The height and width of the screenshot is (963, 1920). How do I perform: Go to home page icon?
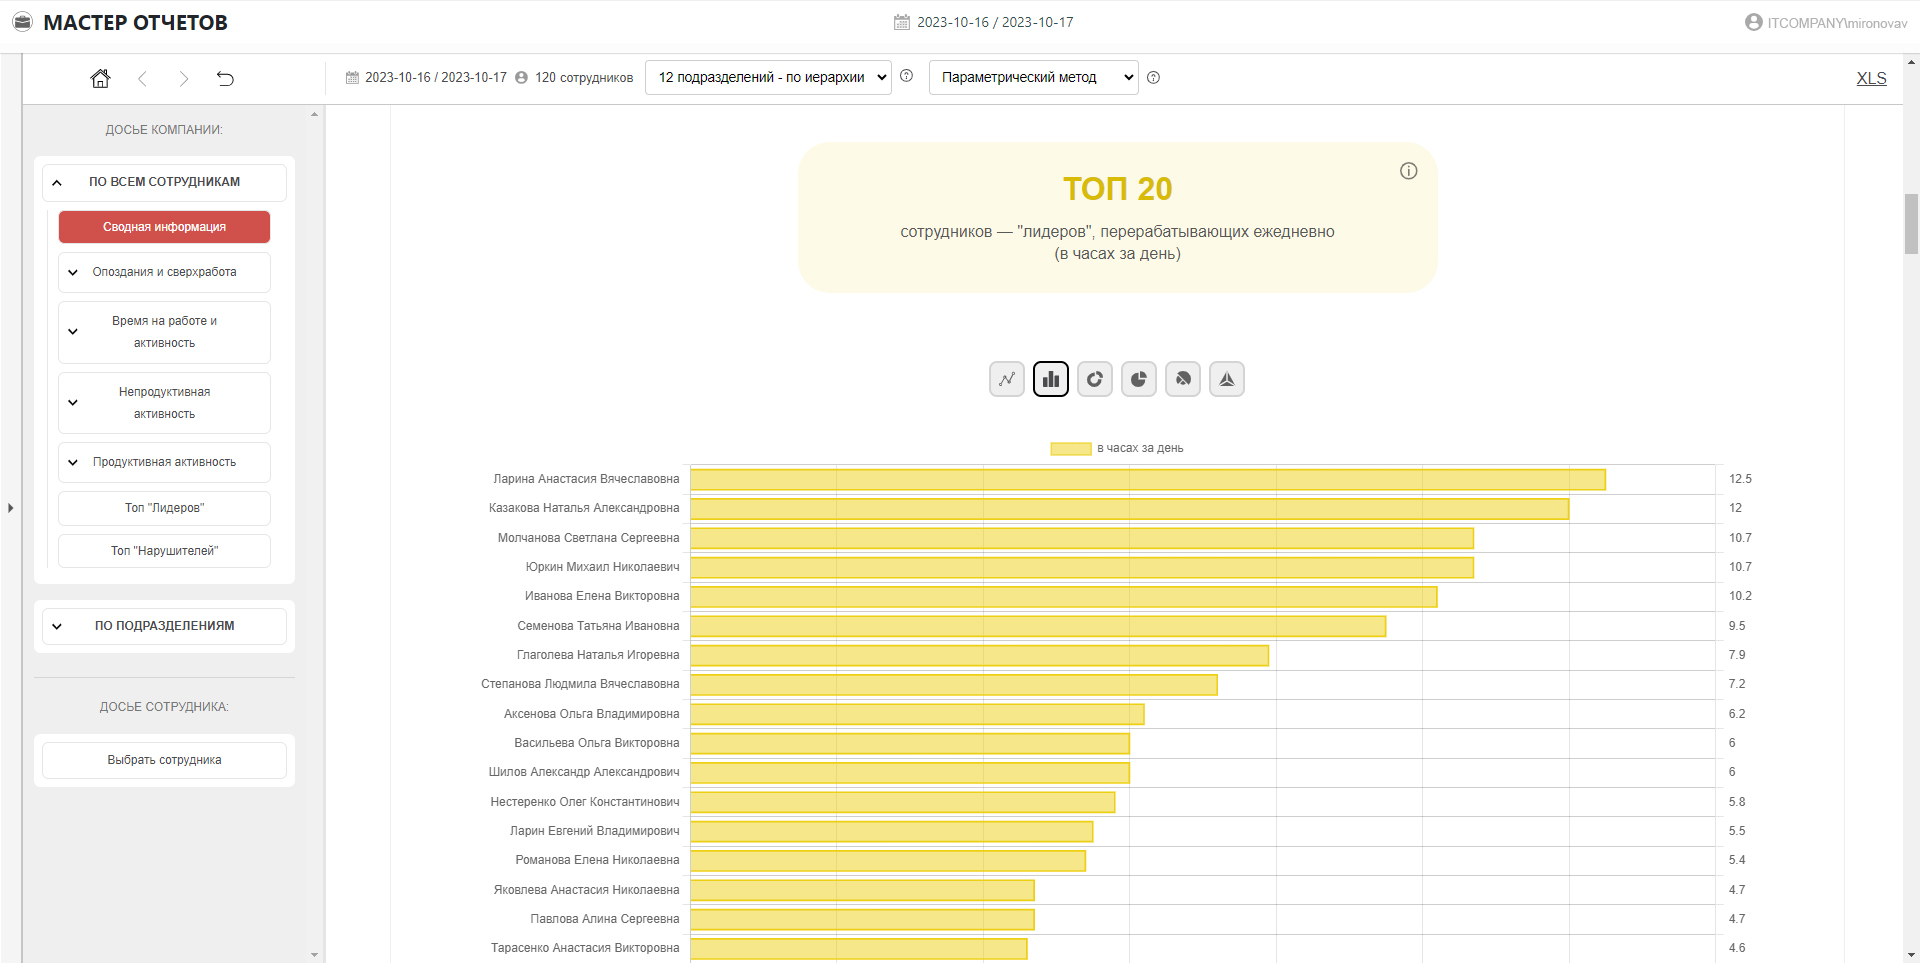100,78
